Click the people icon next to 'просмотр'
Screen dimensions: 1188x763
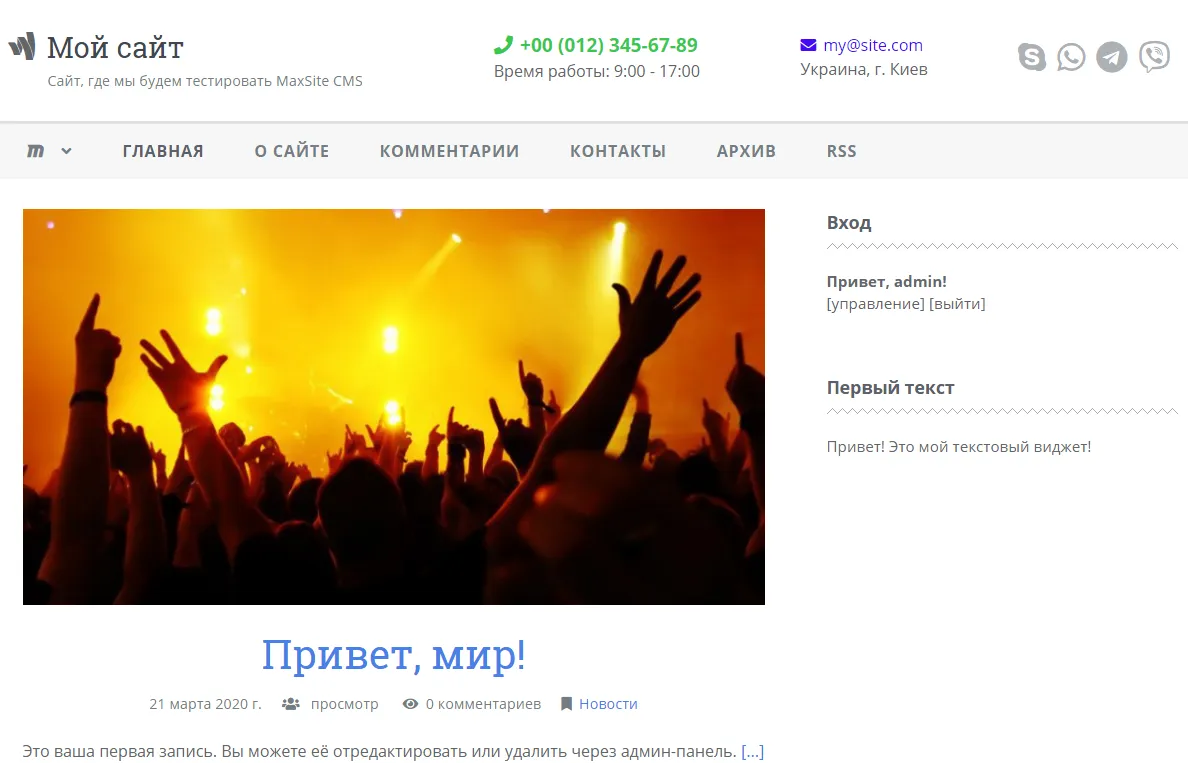(288, 704)
